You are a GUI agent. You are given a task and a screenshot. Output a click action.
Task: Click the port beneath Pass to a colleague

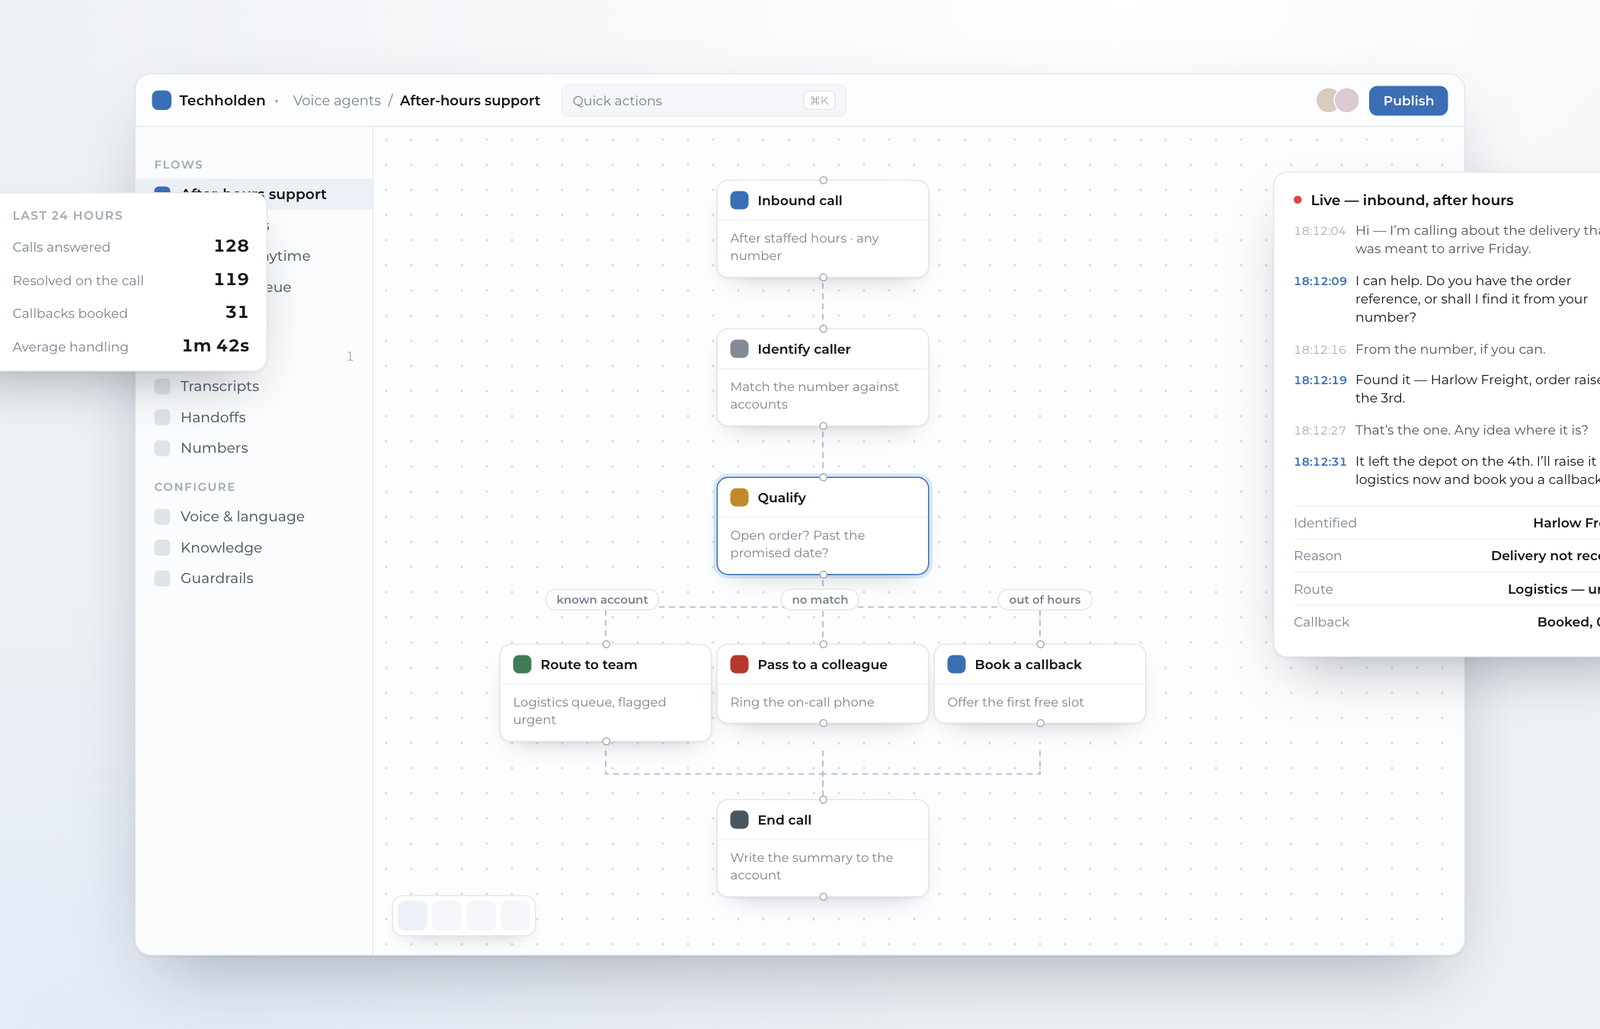[823, 723]
